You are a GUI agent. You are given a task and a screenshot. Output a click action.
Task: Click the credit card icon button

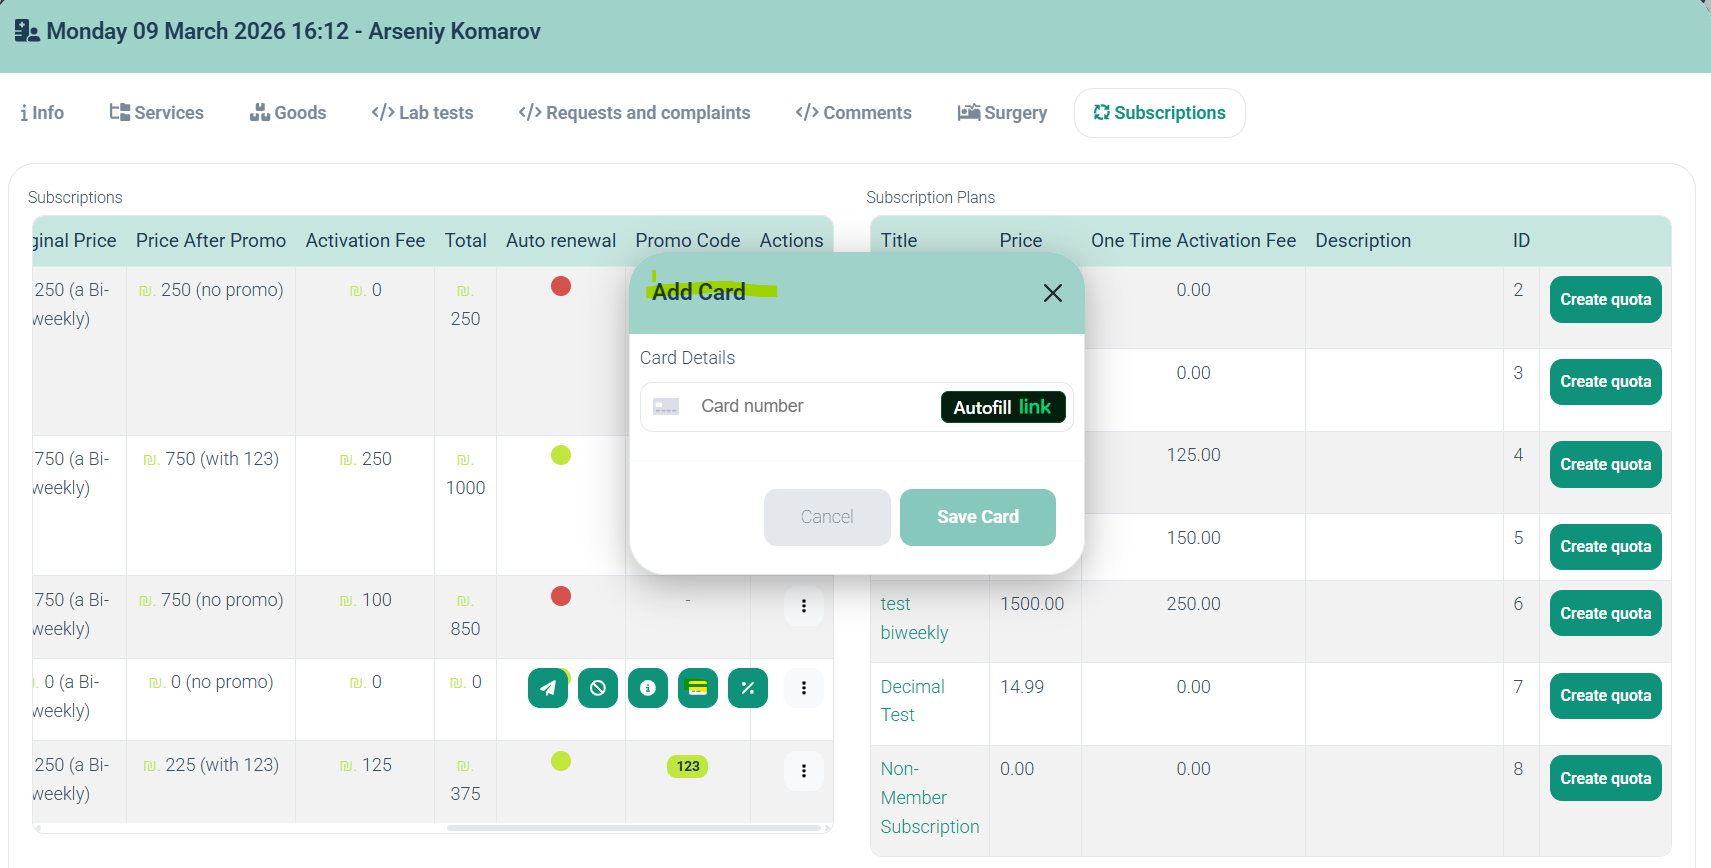click(698, 688)
